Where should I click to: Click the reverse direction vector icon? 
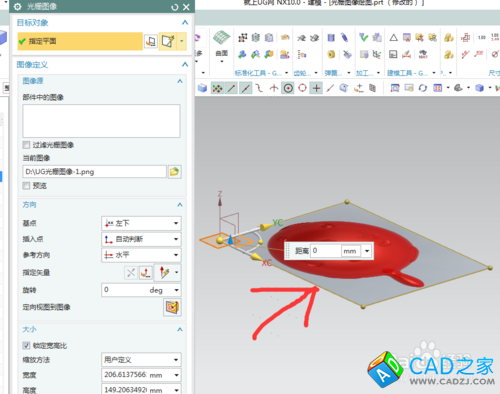click(131, 273)
